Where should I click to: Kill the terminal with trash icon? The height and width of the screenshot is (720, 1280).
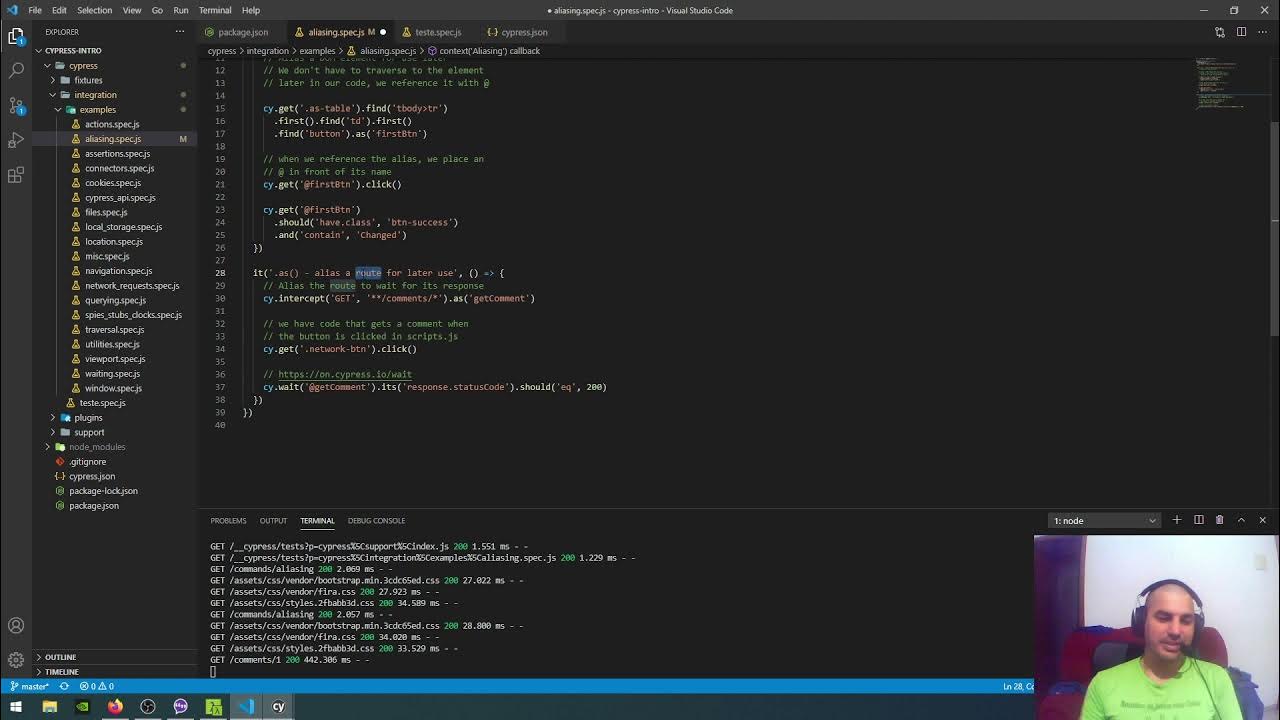(x=1219, y=520)
